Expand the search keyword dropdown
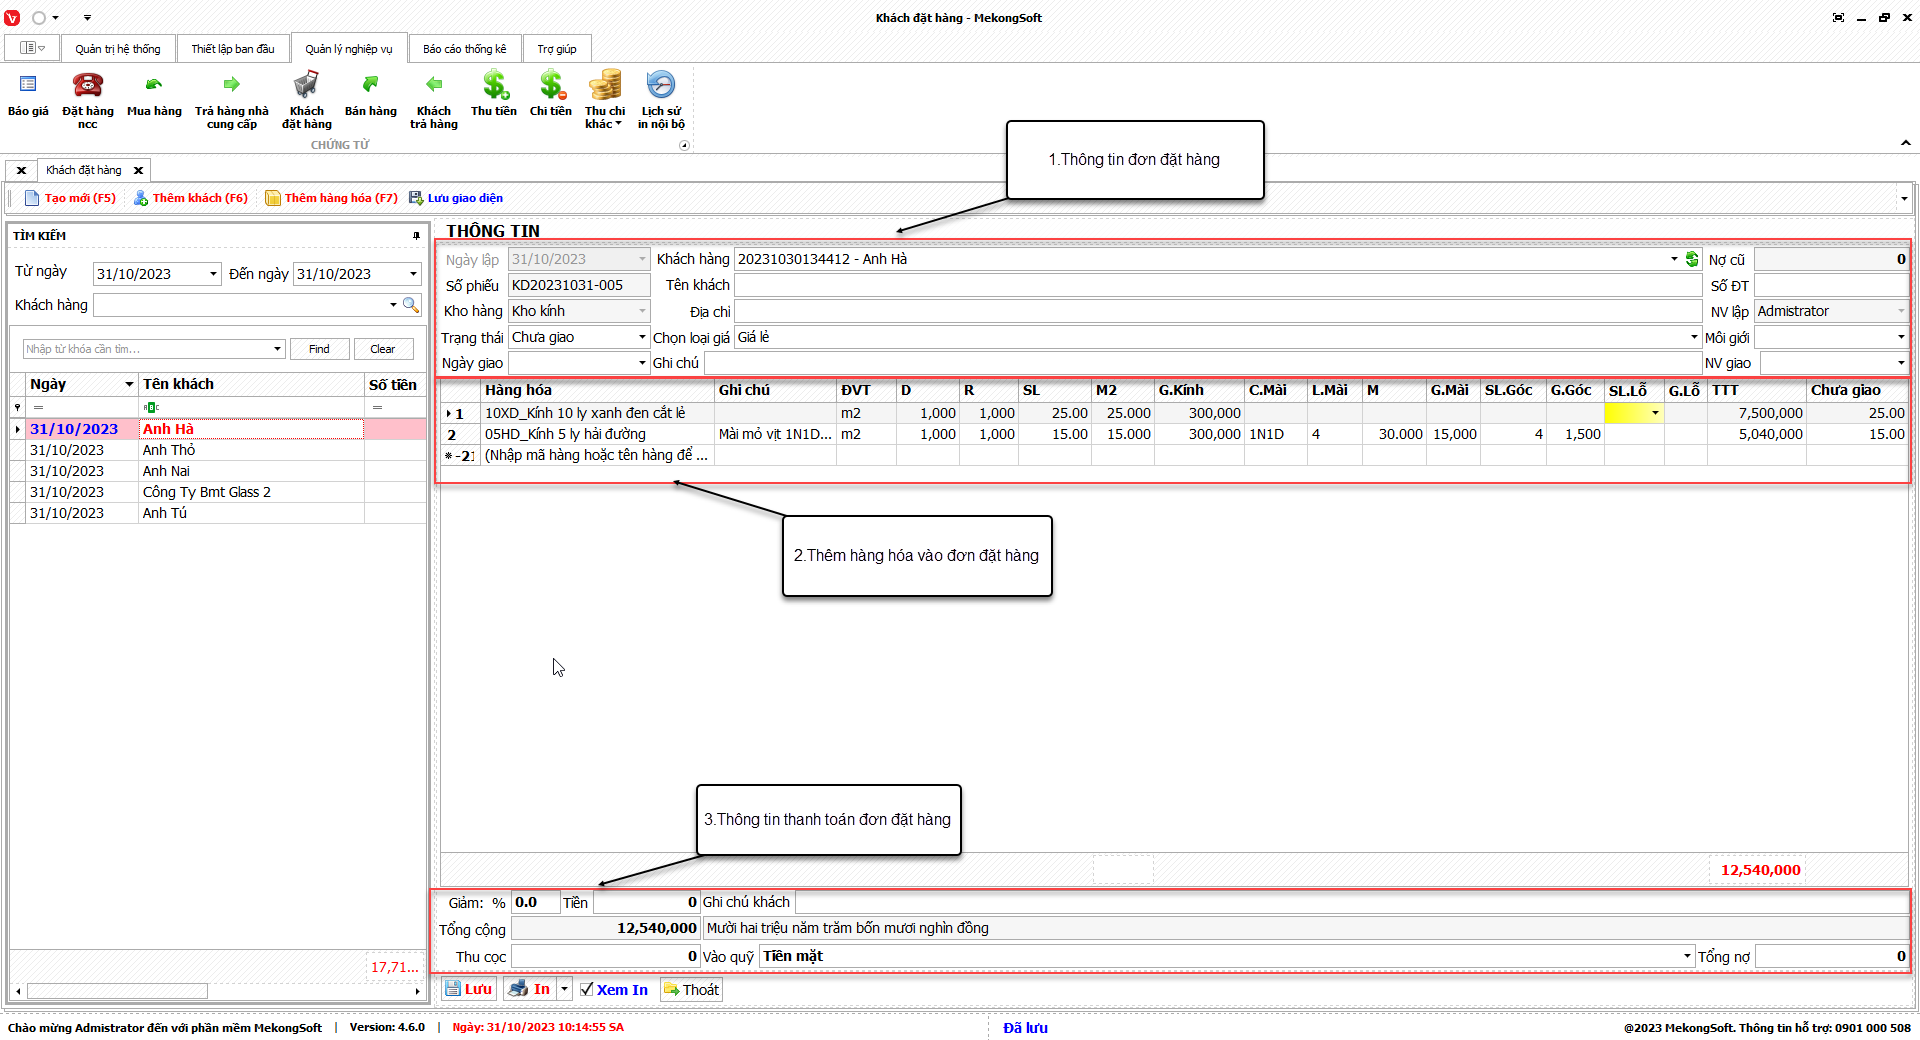The height and width of the screenshot is (1040, 1920). click(277, 349)
